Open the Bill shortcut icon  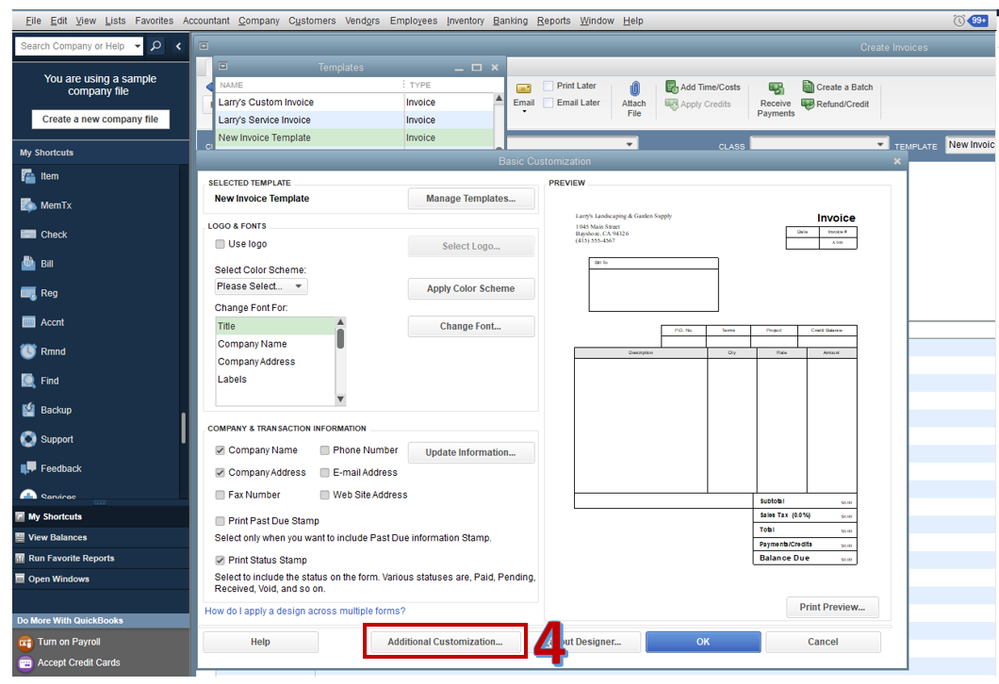click(28, 263)
